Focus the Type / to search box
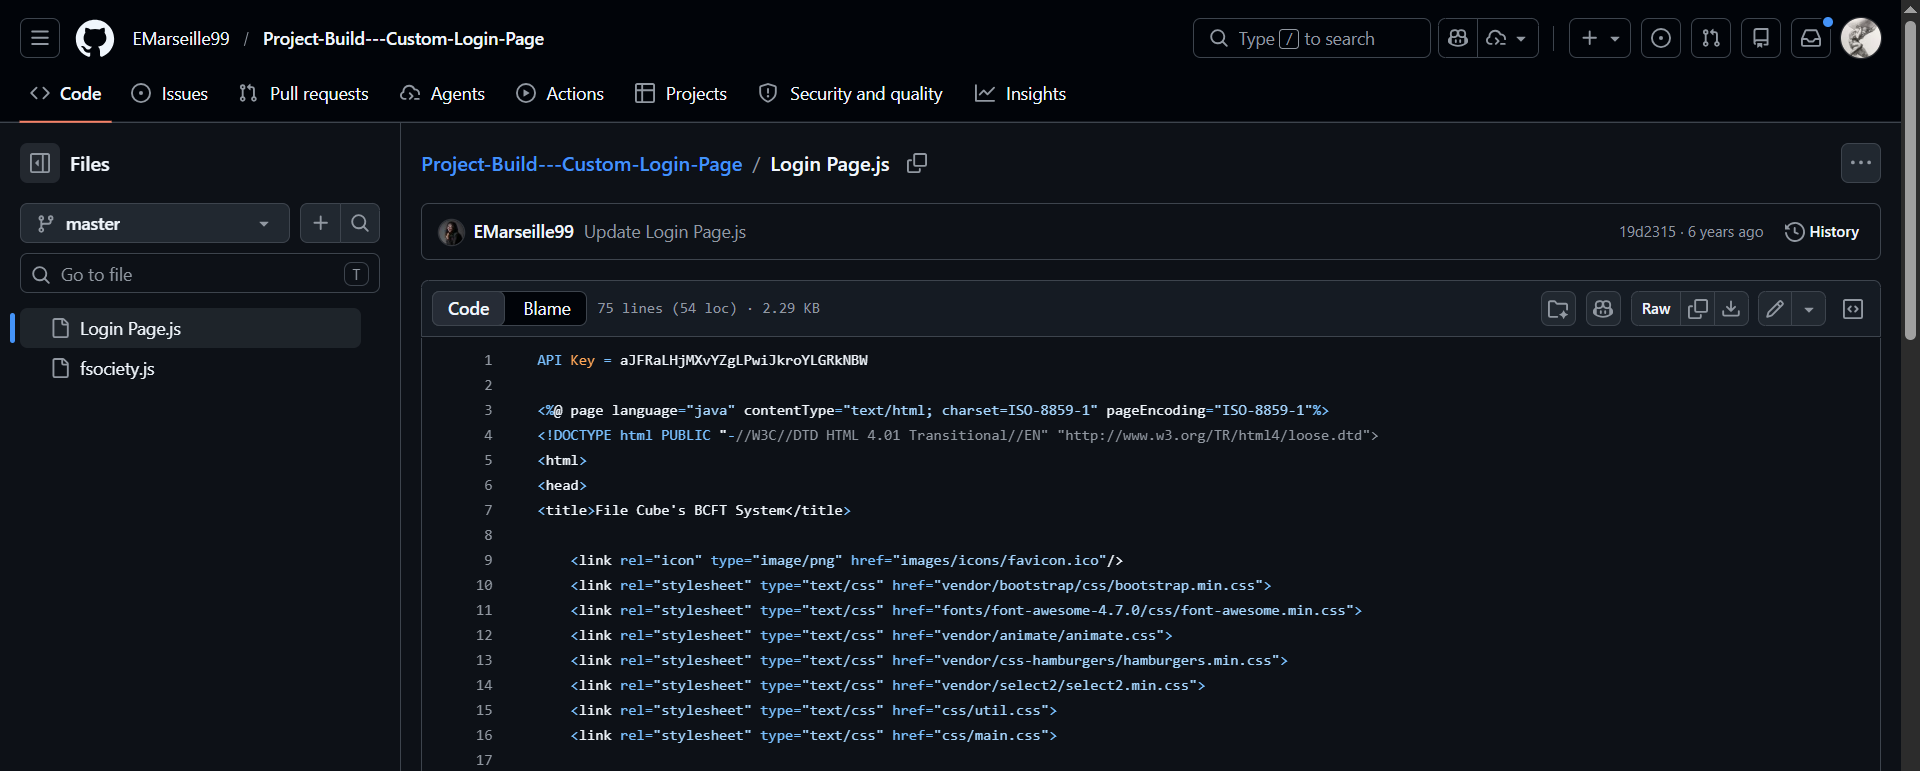Image resolution: width=1920 pixels, height=771 pixels. pos(1311,38)
